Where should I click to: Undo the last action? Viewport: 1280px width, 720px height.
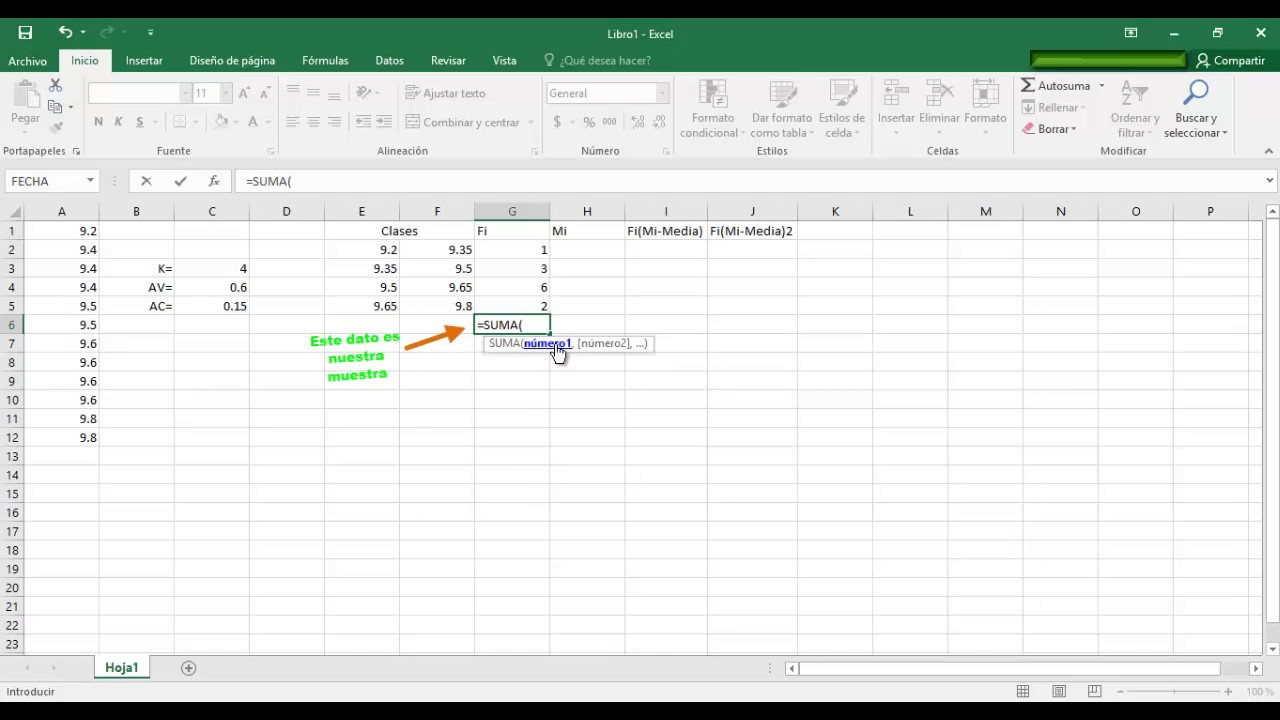click(65, 33)
